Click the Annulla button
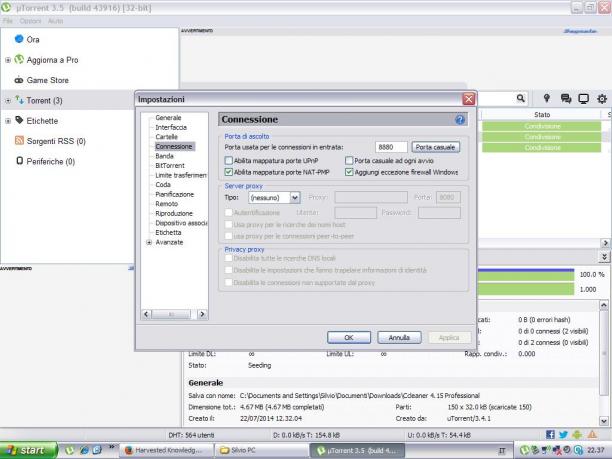Image resolution: width=612 pixels, height=459 pixels. click(x=399, y=338)
